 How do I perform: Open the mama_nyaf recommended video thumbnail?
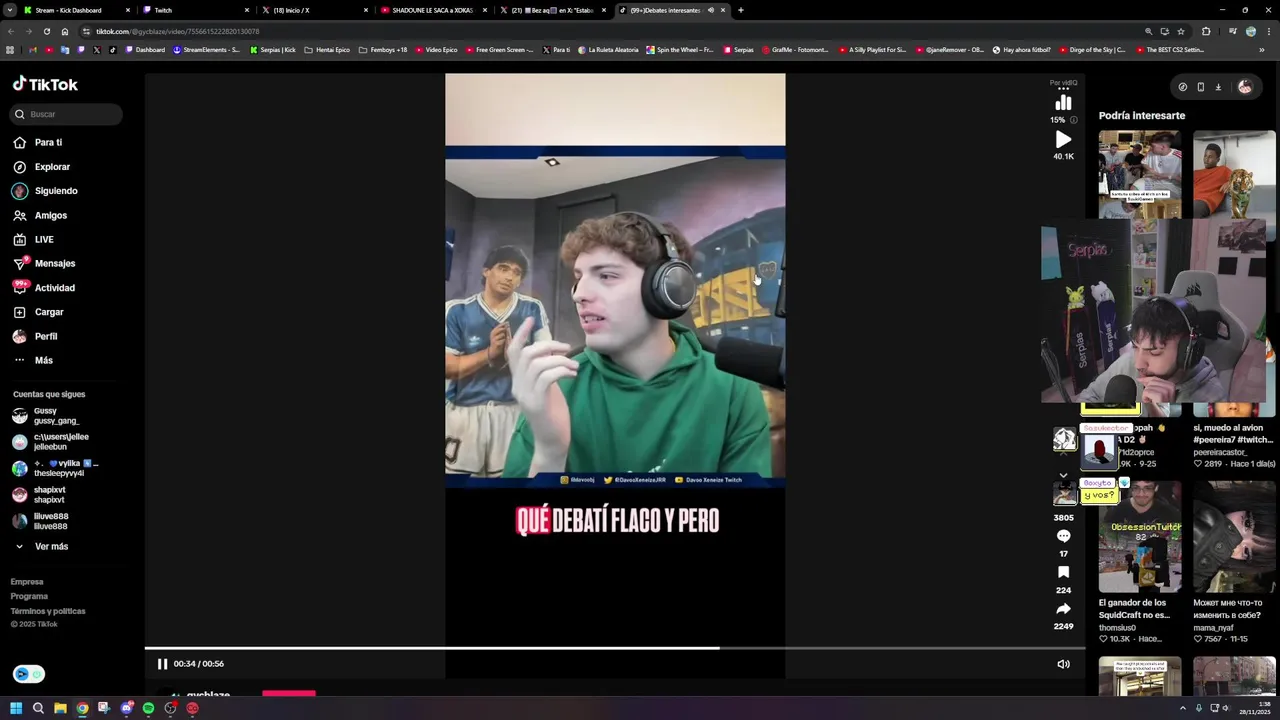coord(1234,537)
